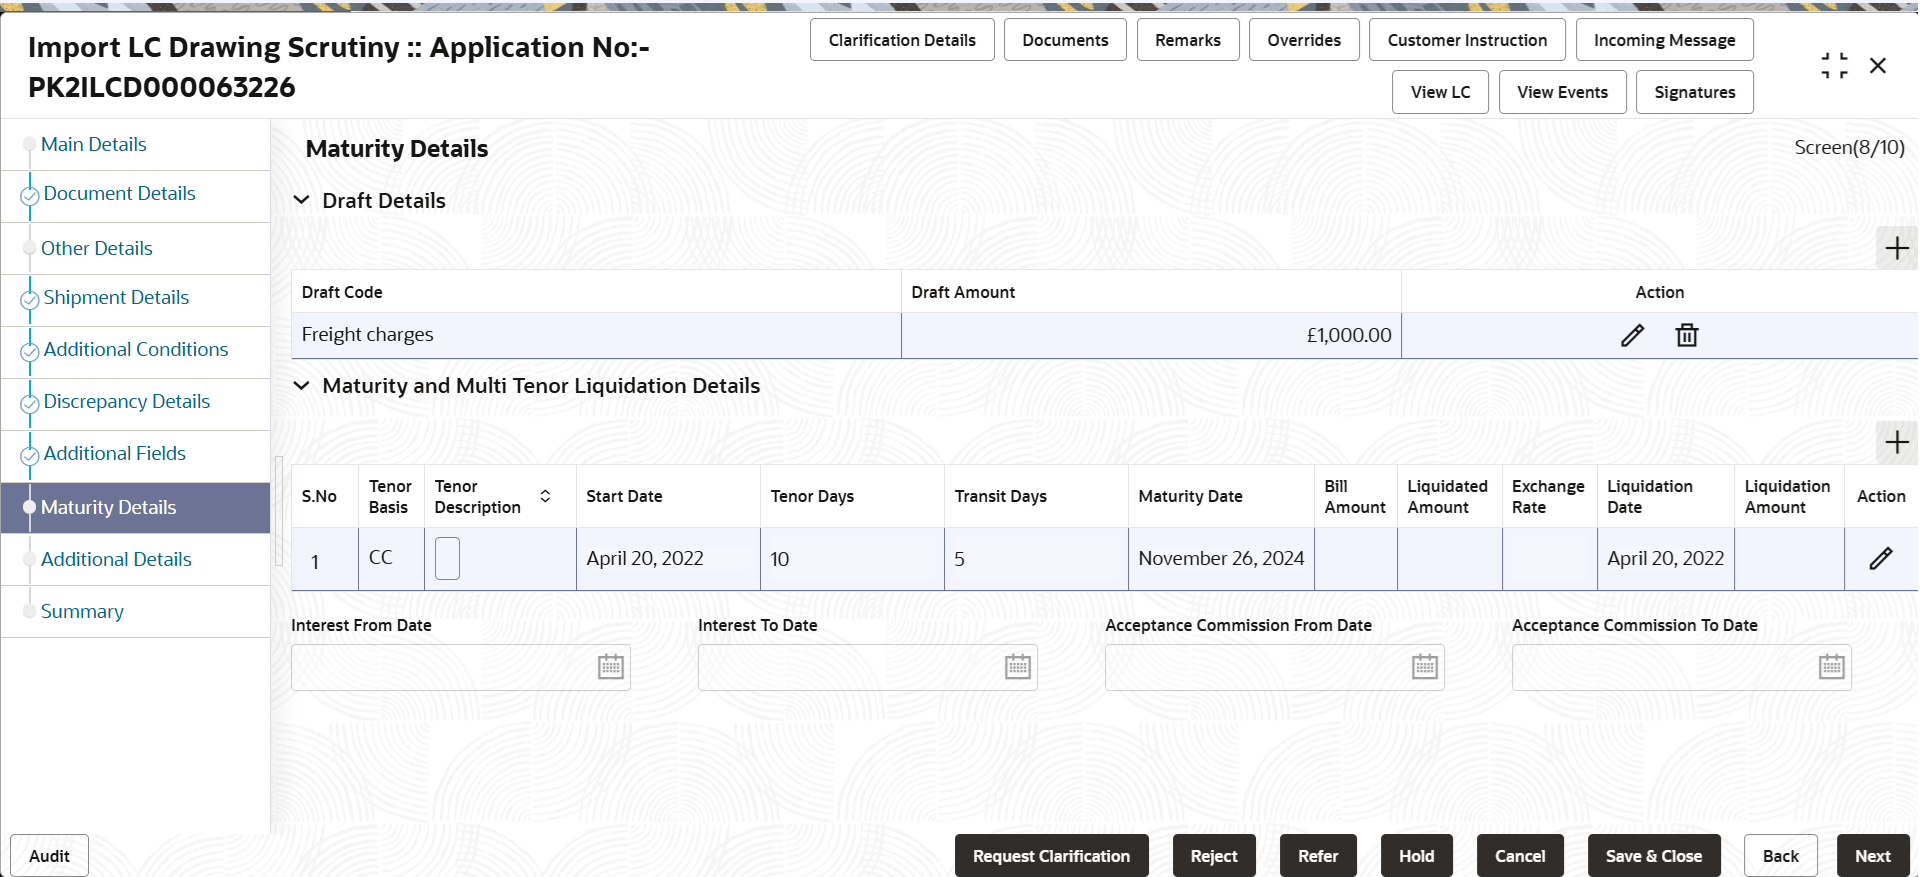Image resolution: width=1920 pixels, height=877 pixels.
Task: Collapse the Draft Details section
Action: tap(301, 200)
